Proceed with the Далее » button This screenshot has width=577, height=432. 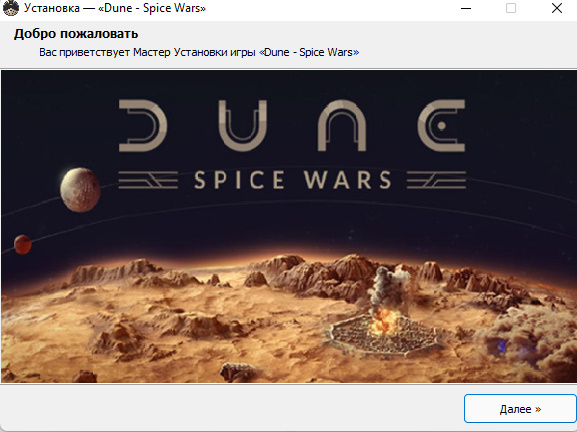point(520,409)
